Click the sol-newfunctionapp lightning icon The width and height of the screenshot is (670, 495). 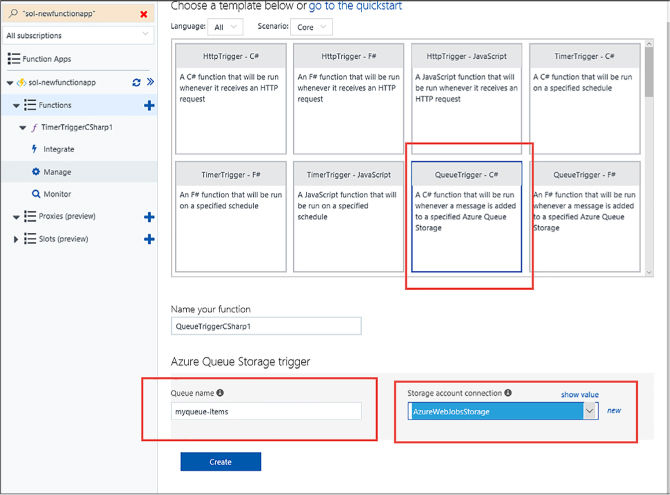pyautogui.click(x=21, y=82)
